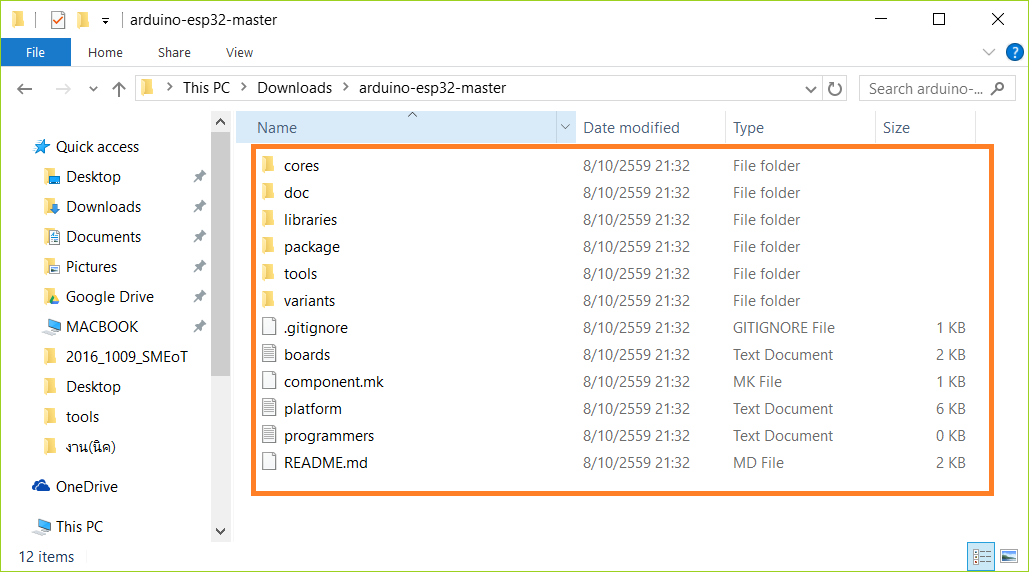Image resolution: width=1029 pixels, height=572 pixels.
Task: Click the navigation pane scroll down arrow
Action: click(x=220, y=531)
